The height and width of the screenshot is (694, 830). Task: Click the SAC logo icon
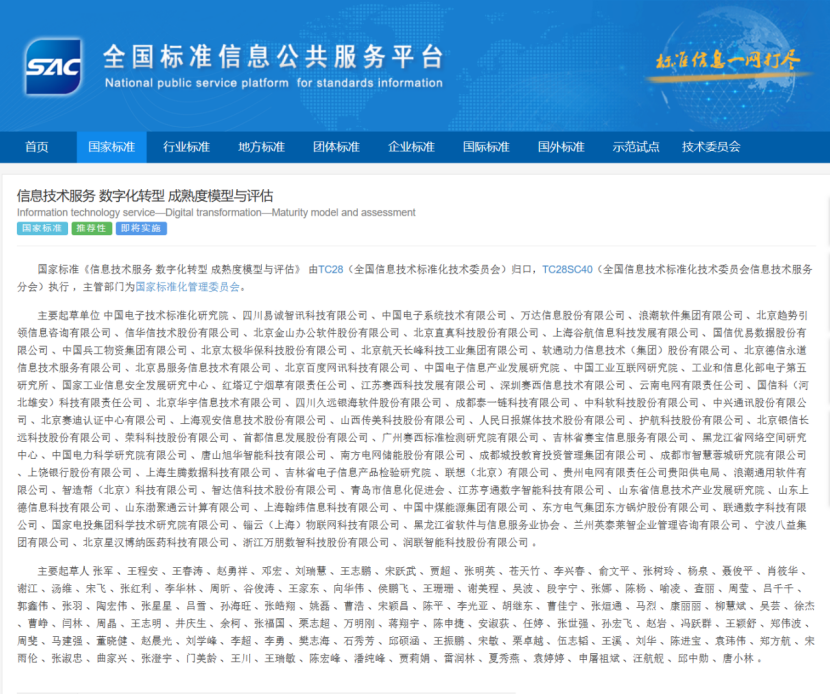pos(53,67)
